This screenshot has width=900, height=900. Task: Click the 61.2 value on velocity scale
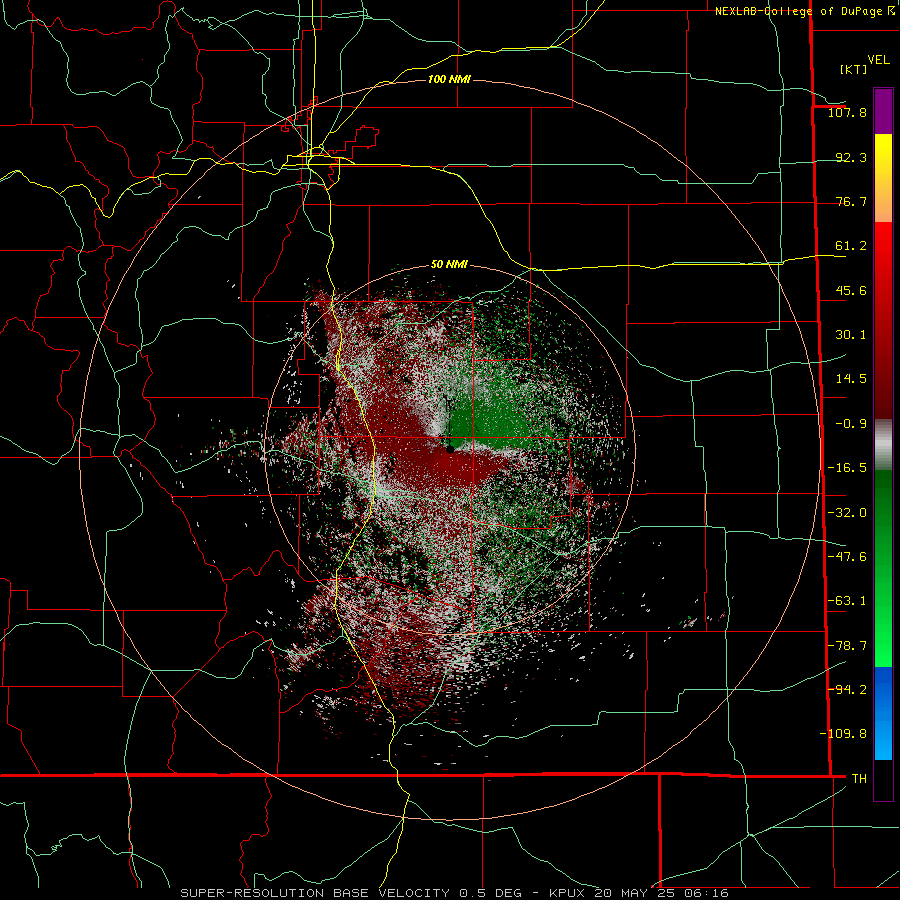(x=851, y=246)
